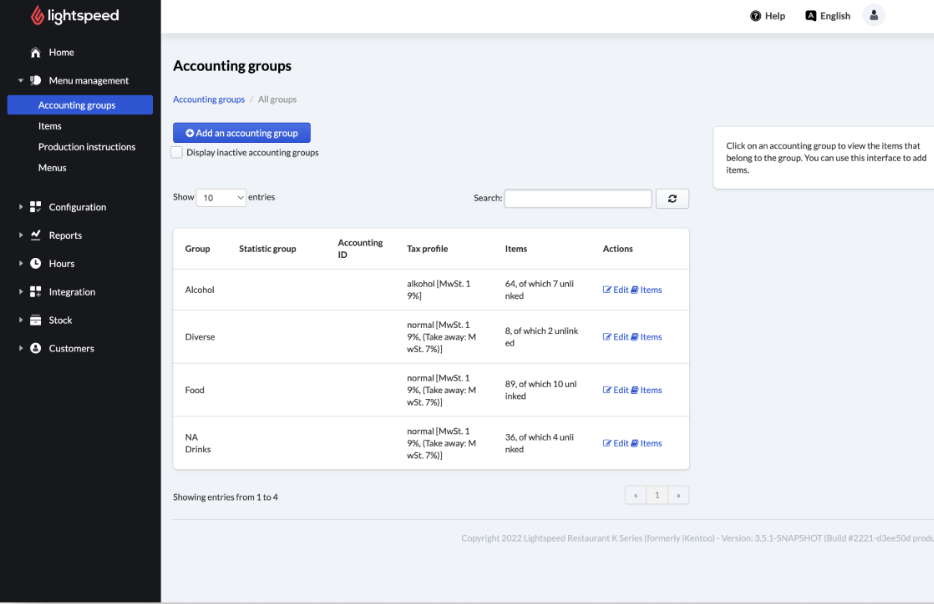Open Production instructions in sidebar
The width and height of the screenshot is (934, 604).
pos(87,147)
